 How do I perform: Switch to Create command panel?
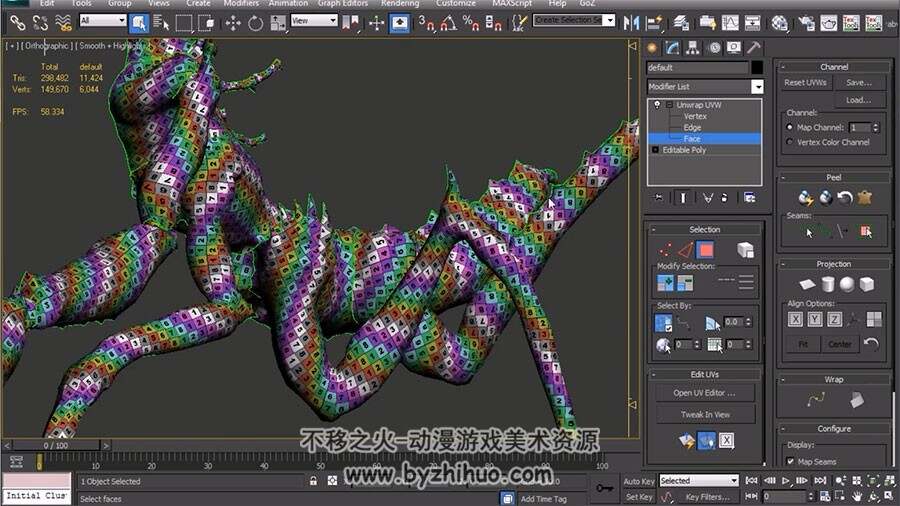point(652,48)
